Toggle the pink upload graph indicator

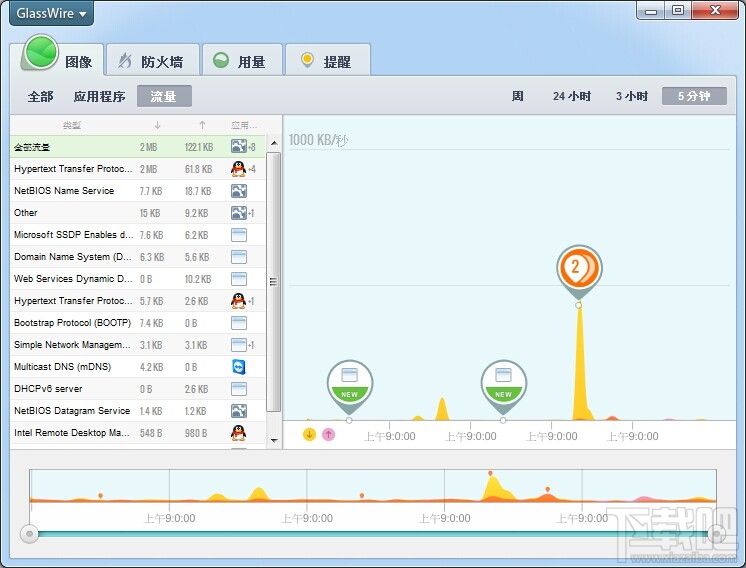[328, 434]
